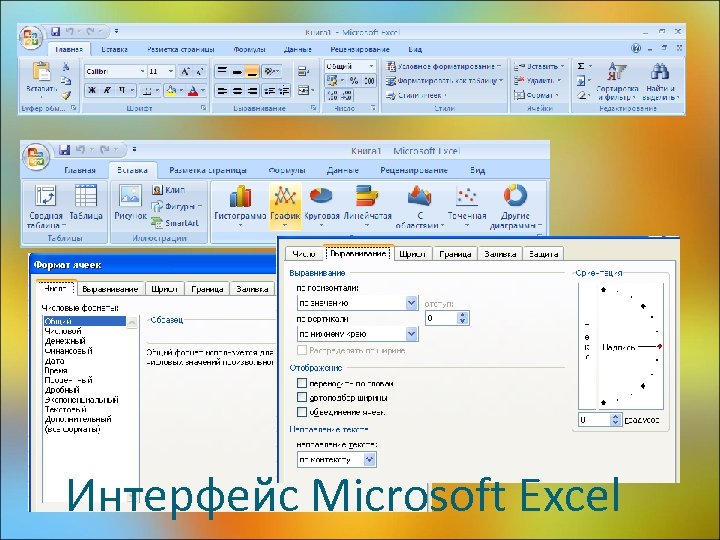This screenshot has width=720, height=540.
Task: Select Денежный in number formats list
Action: coord(65,341)
